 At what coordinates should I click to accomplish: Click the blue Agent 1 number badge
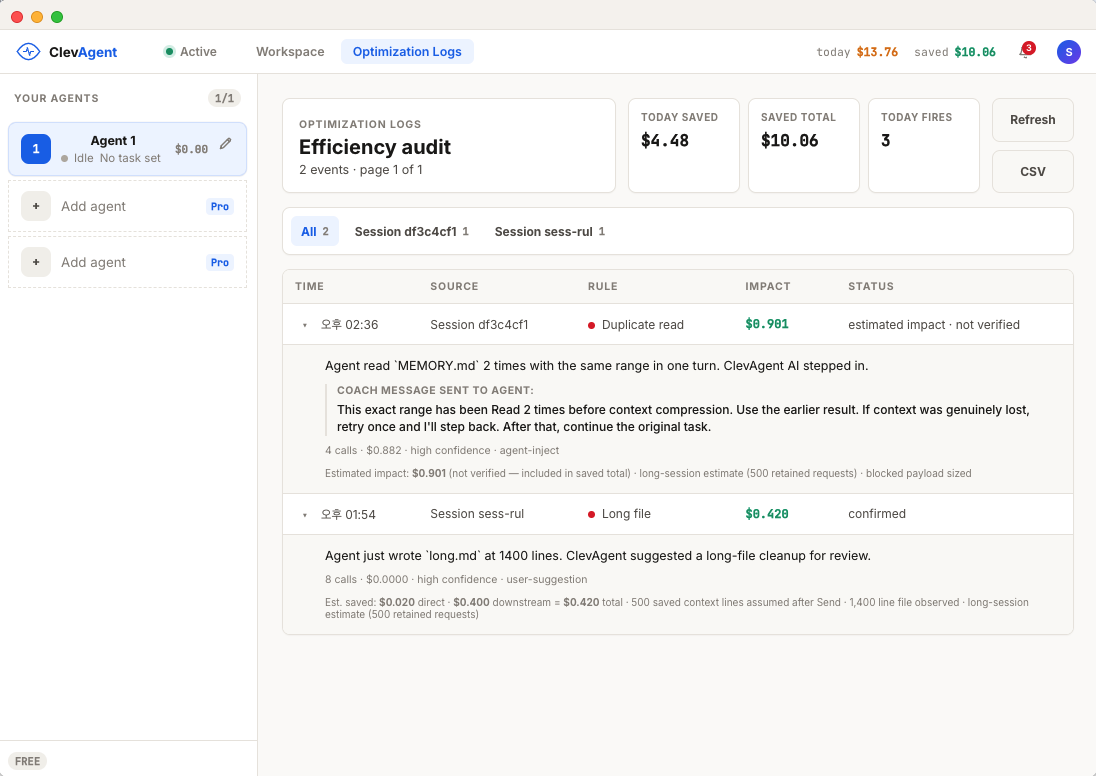point(36,149)
